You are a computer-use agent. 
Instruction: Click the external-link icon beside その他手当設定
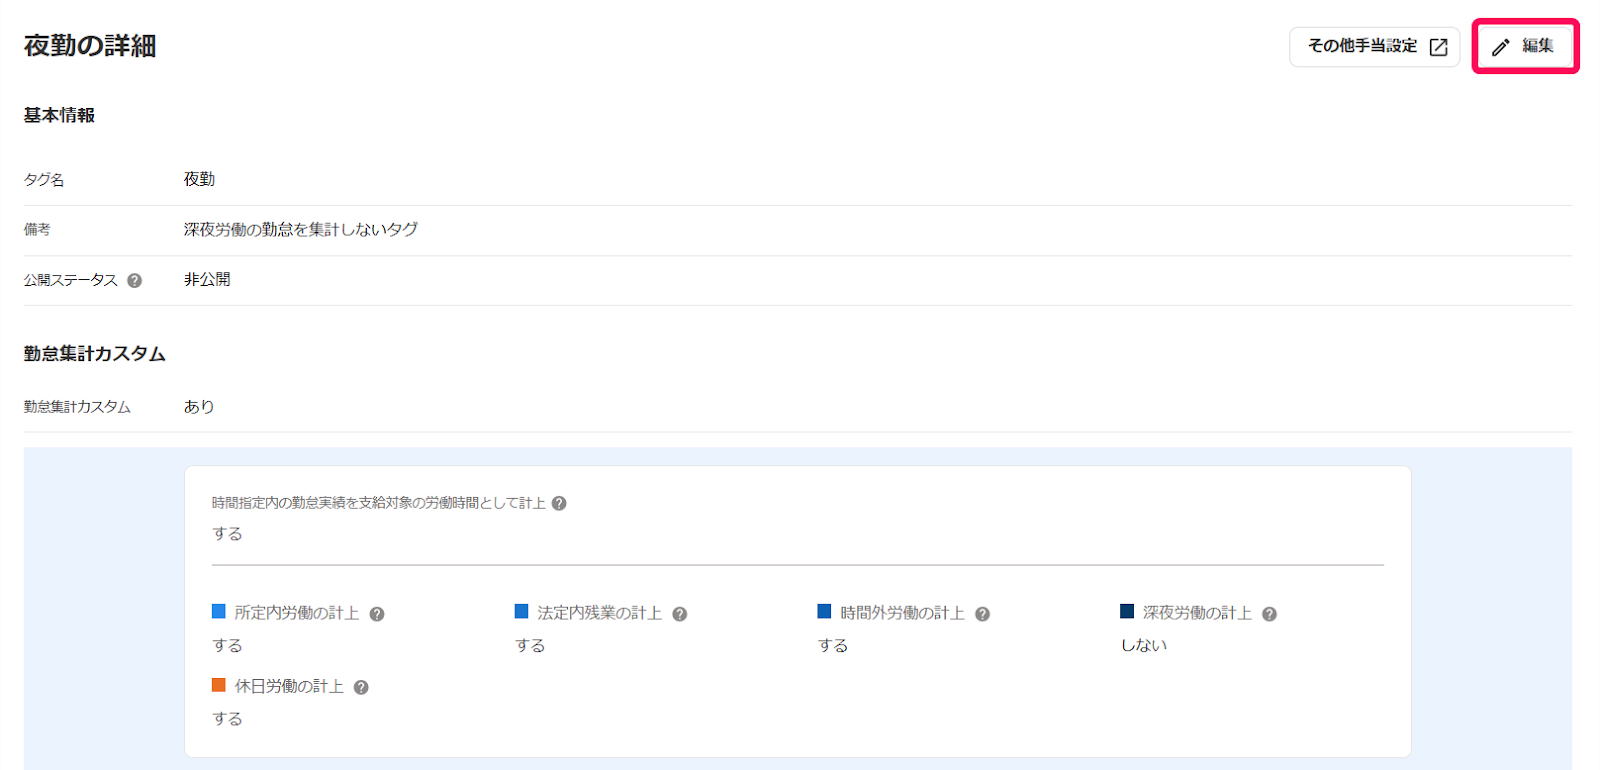pos(1438,47)
